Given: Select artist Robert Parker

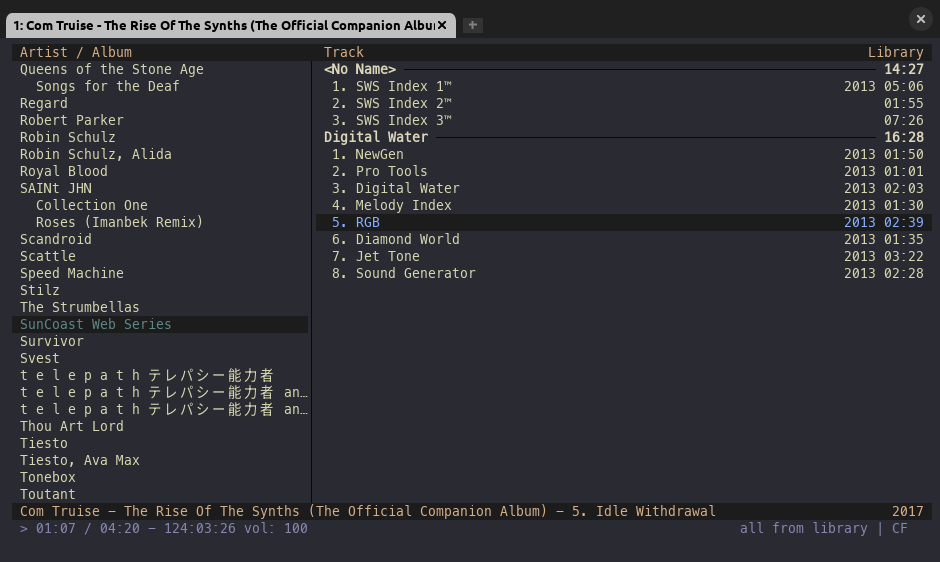Looking at the screenshot, I should point(71,120).
